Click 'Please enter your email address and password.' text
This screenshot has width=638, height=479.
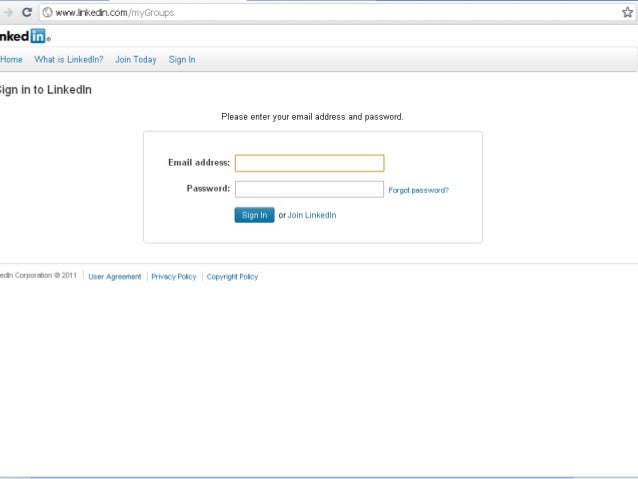click(x=312, y=117)
